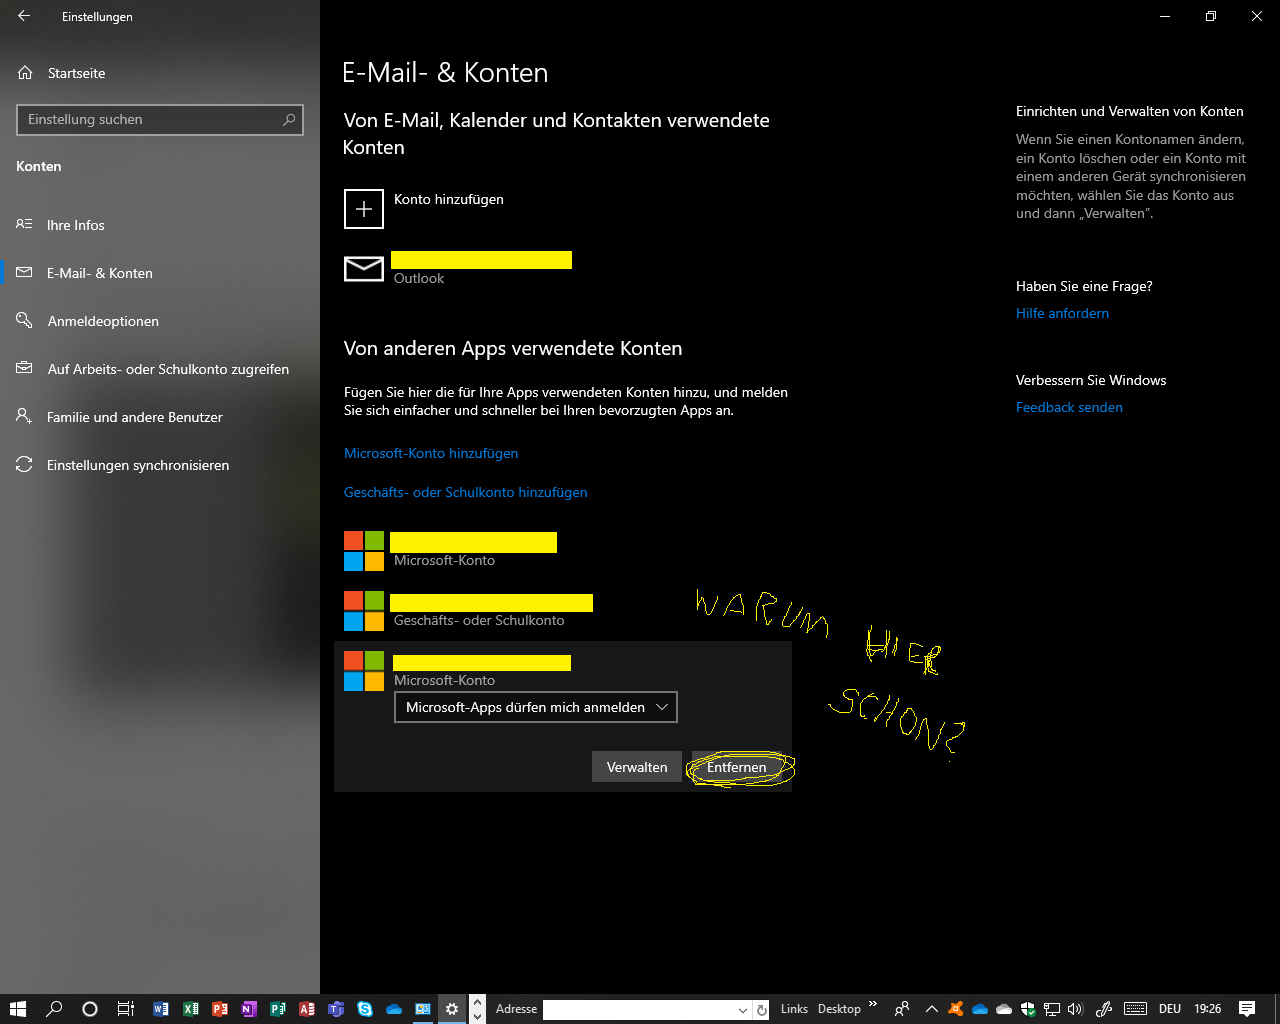Open Avast antivirus tray icon
This screenshot has width=1280, height=1024.
pyautogui.click(x=956, y=1009)
